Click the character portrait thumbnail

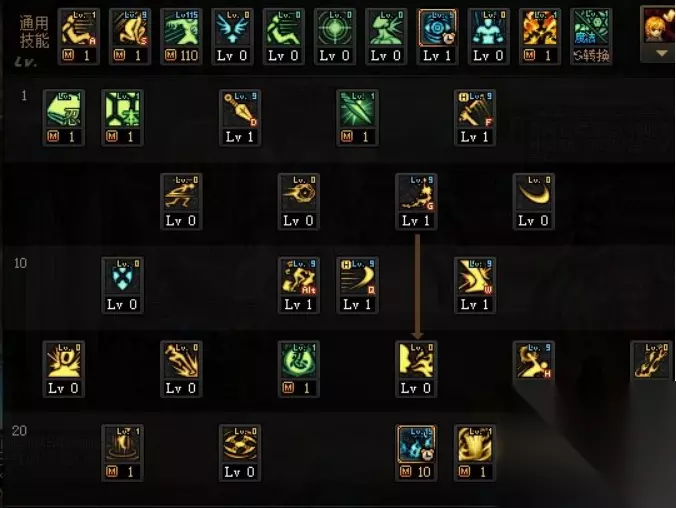(x=659, y=26)
